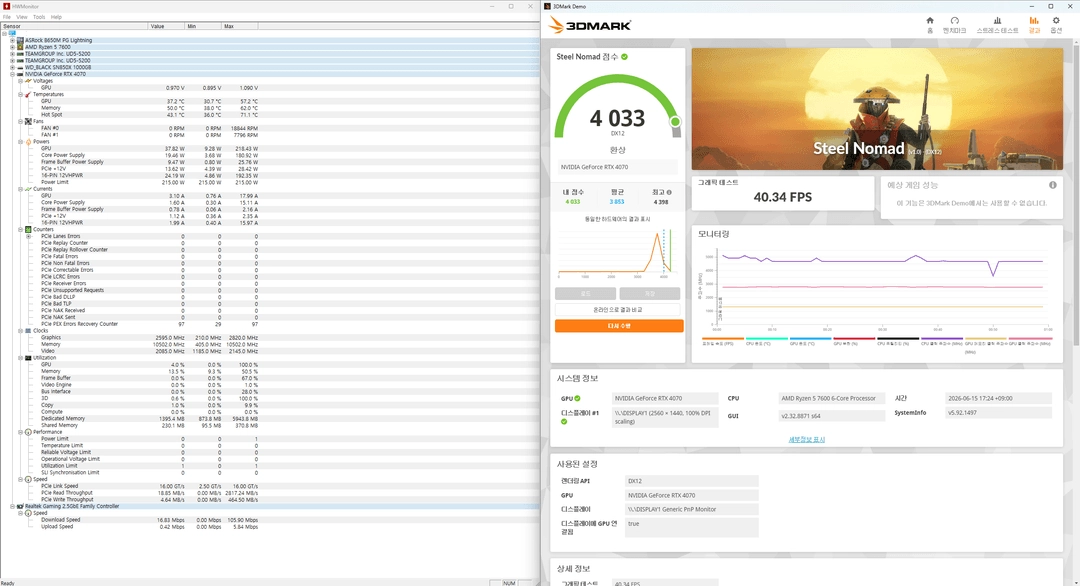Click 온라인으로 결과 비교 button
The width and height of the screenshot is (1080, 586).
[618, 310]
